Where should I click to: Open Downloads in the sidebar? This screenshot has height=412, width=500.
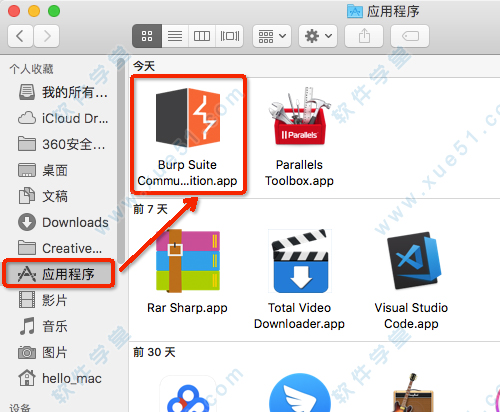coord(63,222)
